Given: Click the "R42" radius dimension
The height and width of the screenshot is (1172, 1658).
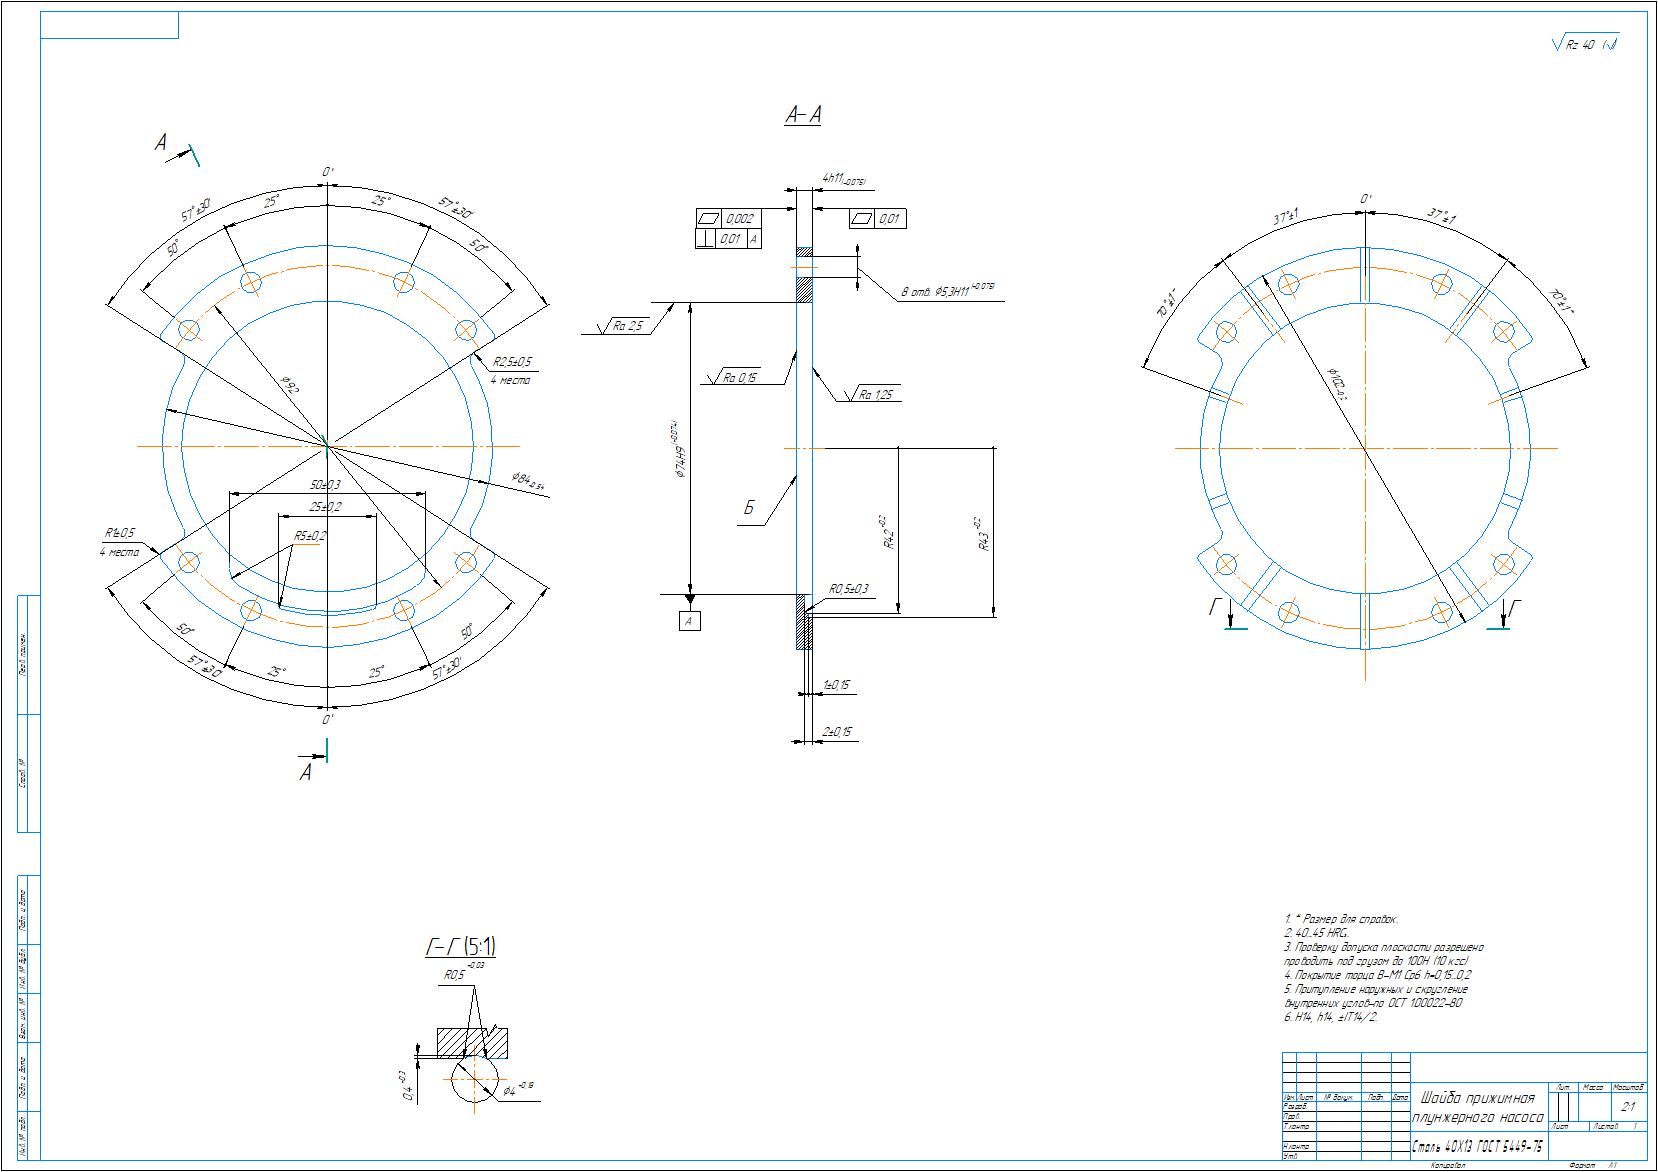Looking at the screenshot, I should [x=886, y=533].
